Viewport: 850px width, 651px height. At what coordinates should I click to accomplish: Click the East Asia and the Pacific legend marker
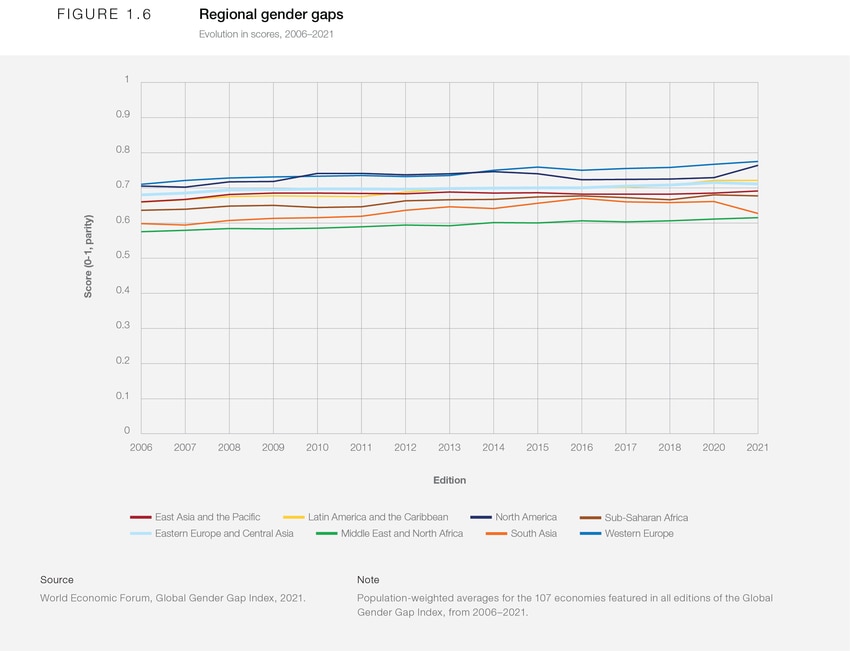click(x=140, y=517)
